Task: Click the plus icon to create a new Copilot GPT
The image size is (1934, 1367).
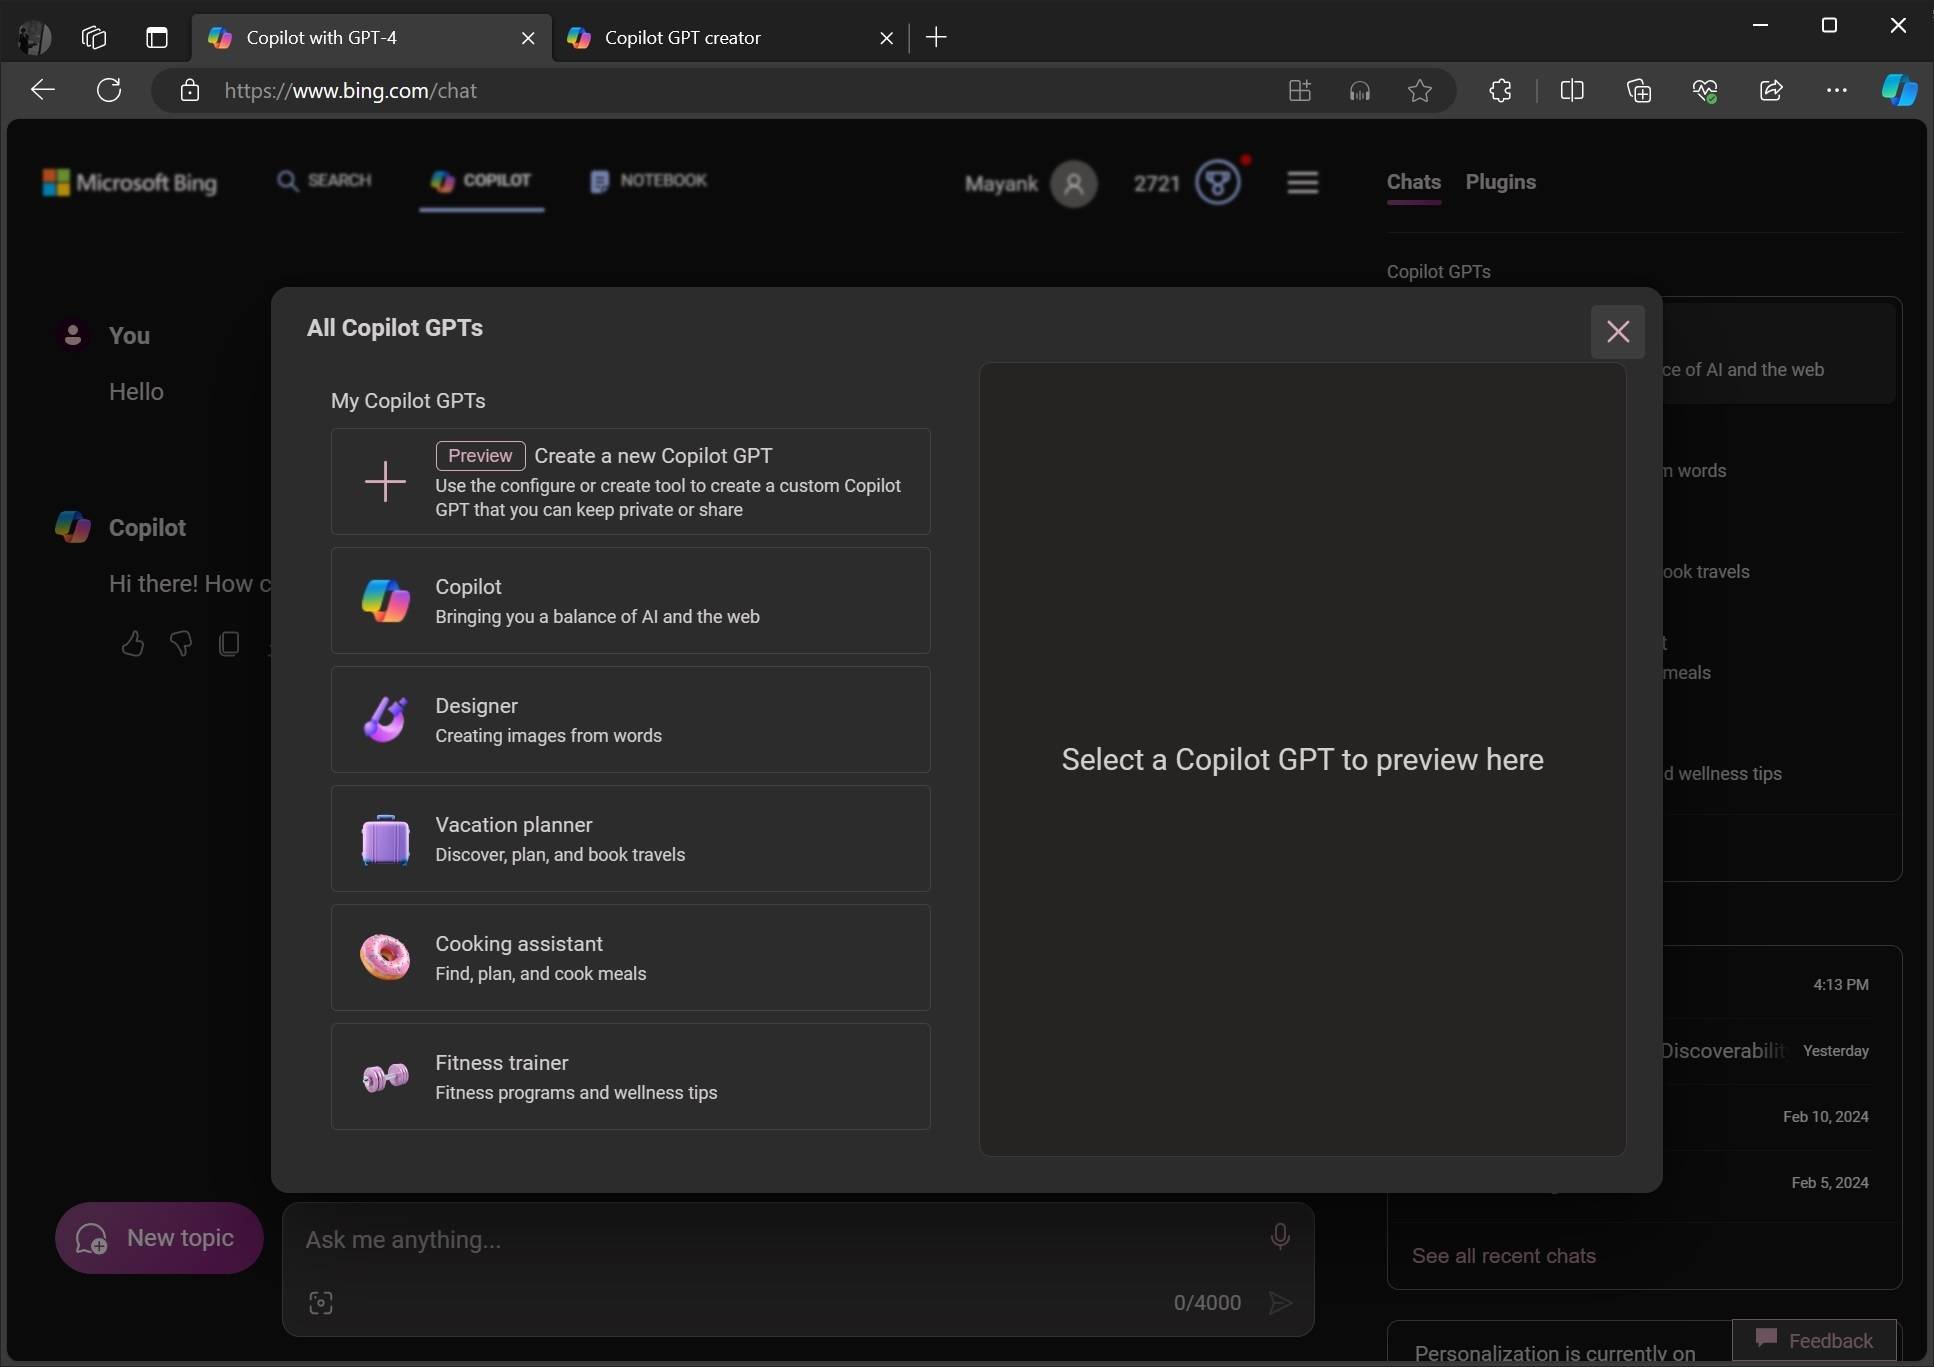Action: click(x=385, y=481)
